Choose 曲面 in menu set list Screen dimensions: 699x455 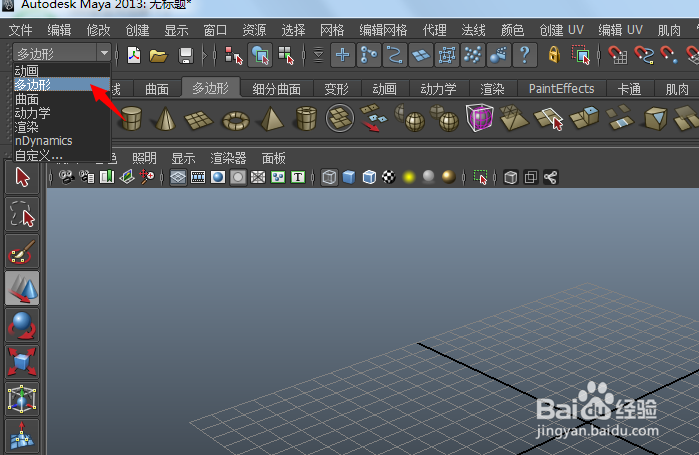point(61,98)
